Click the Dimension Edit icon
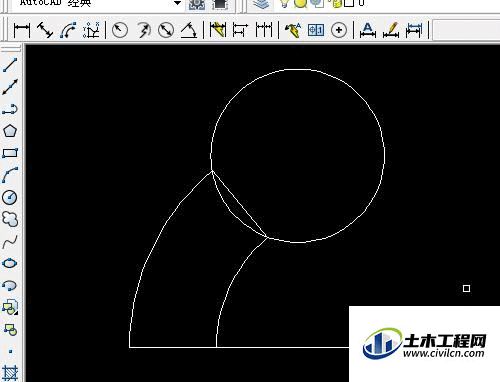Image resolution: width=500 pixels, height=382 pixels. point(368,30)
